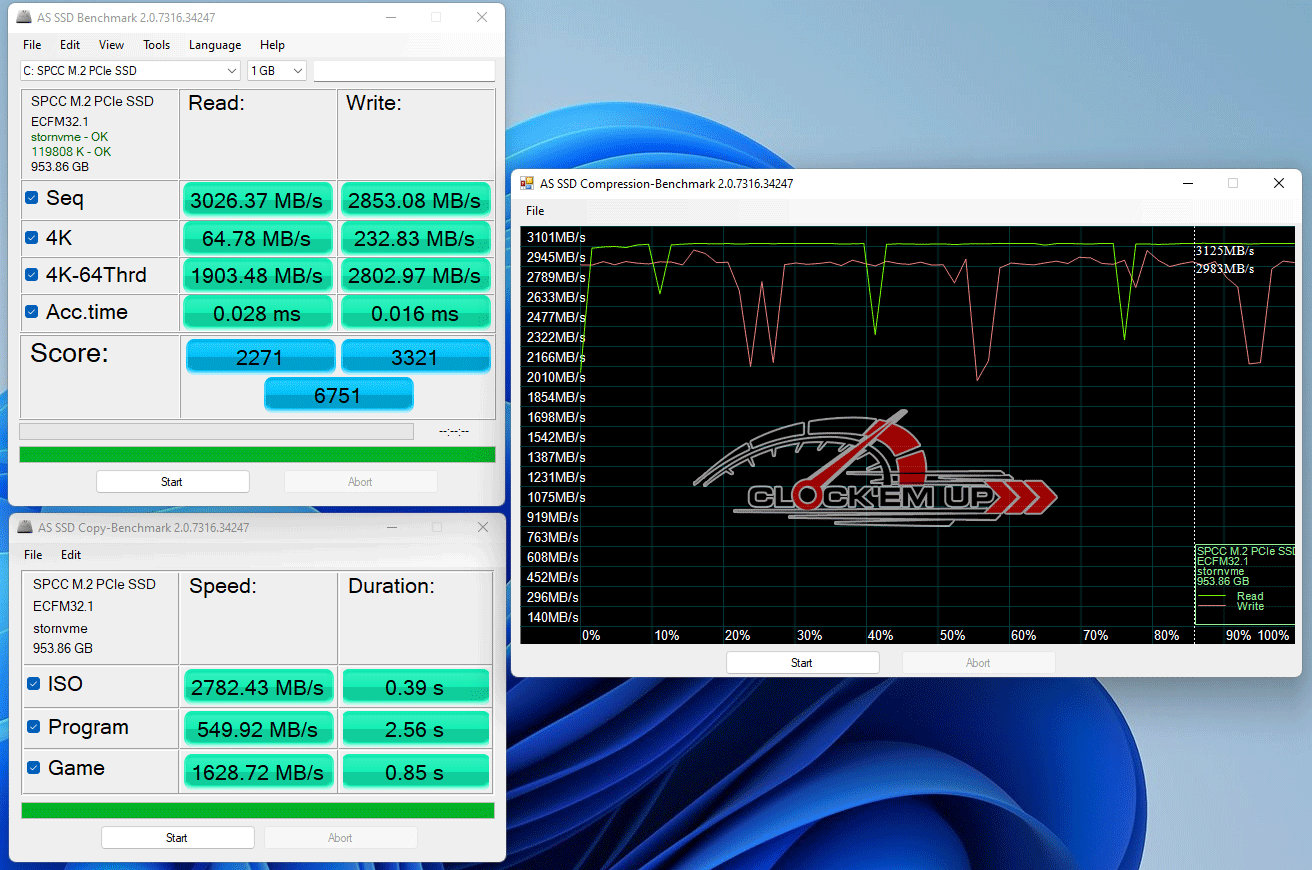Open File menu in Compression-Benchmark window
The height and width of the screenshot is (870, 1312).
[x=535, y=211]
